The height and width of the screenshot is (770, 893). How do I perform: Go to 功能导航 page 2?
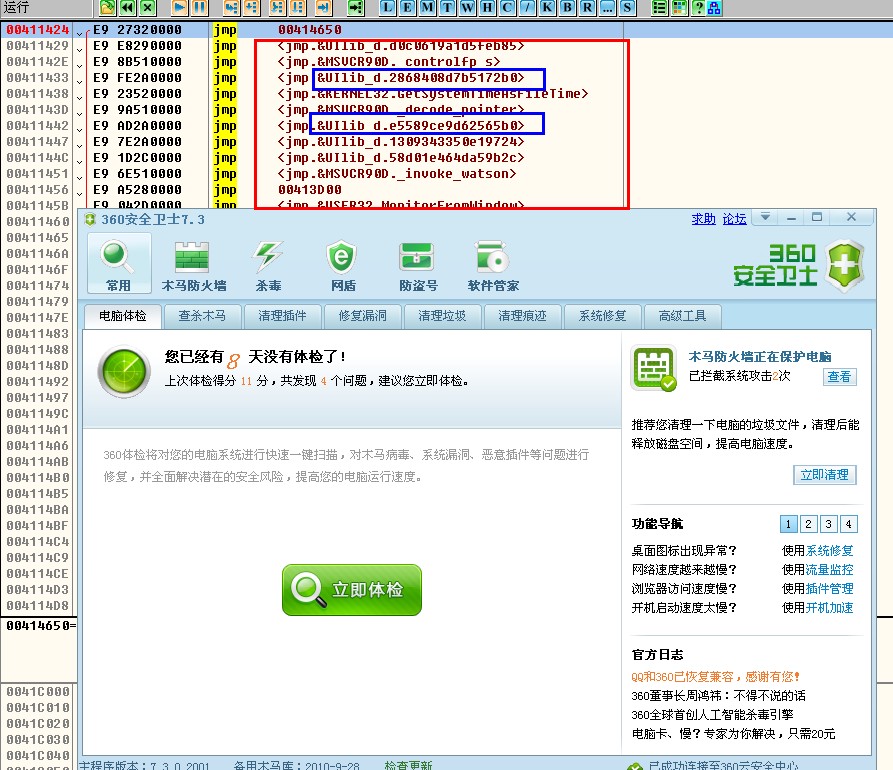click(808, 524)
